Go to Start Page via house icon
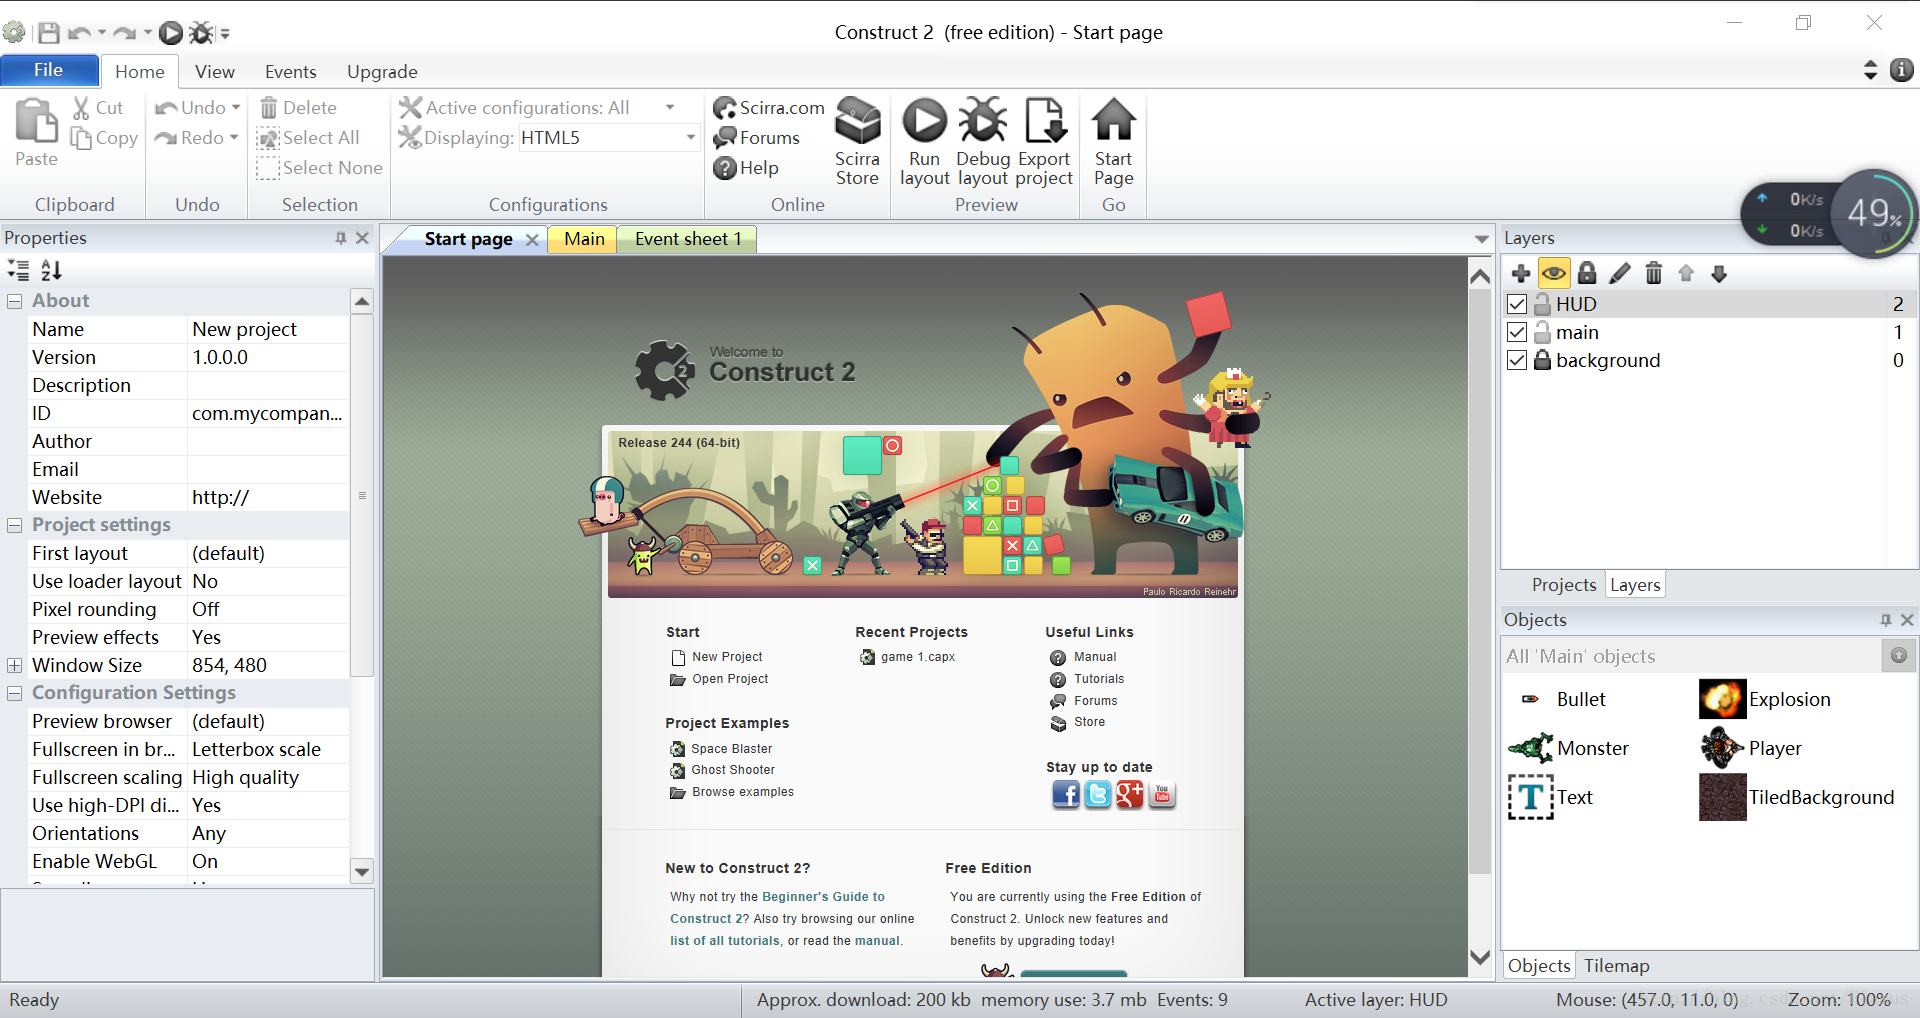 point(1113,120)
